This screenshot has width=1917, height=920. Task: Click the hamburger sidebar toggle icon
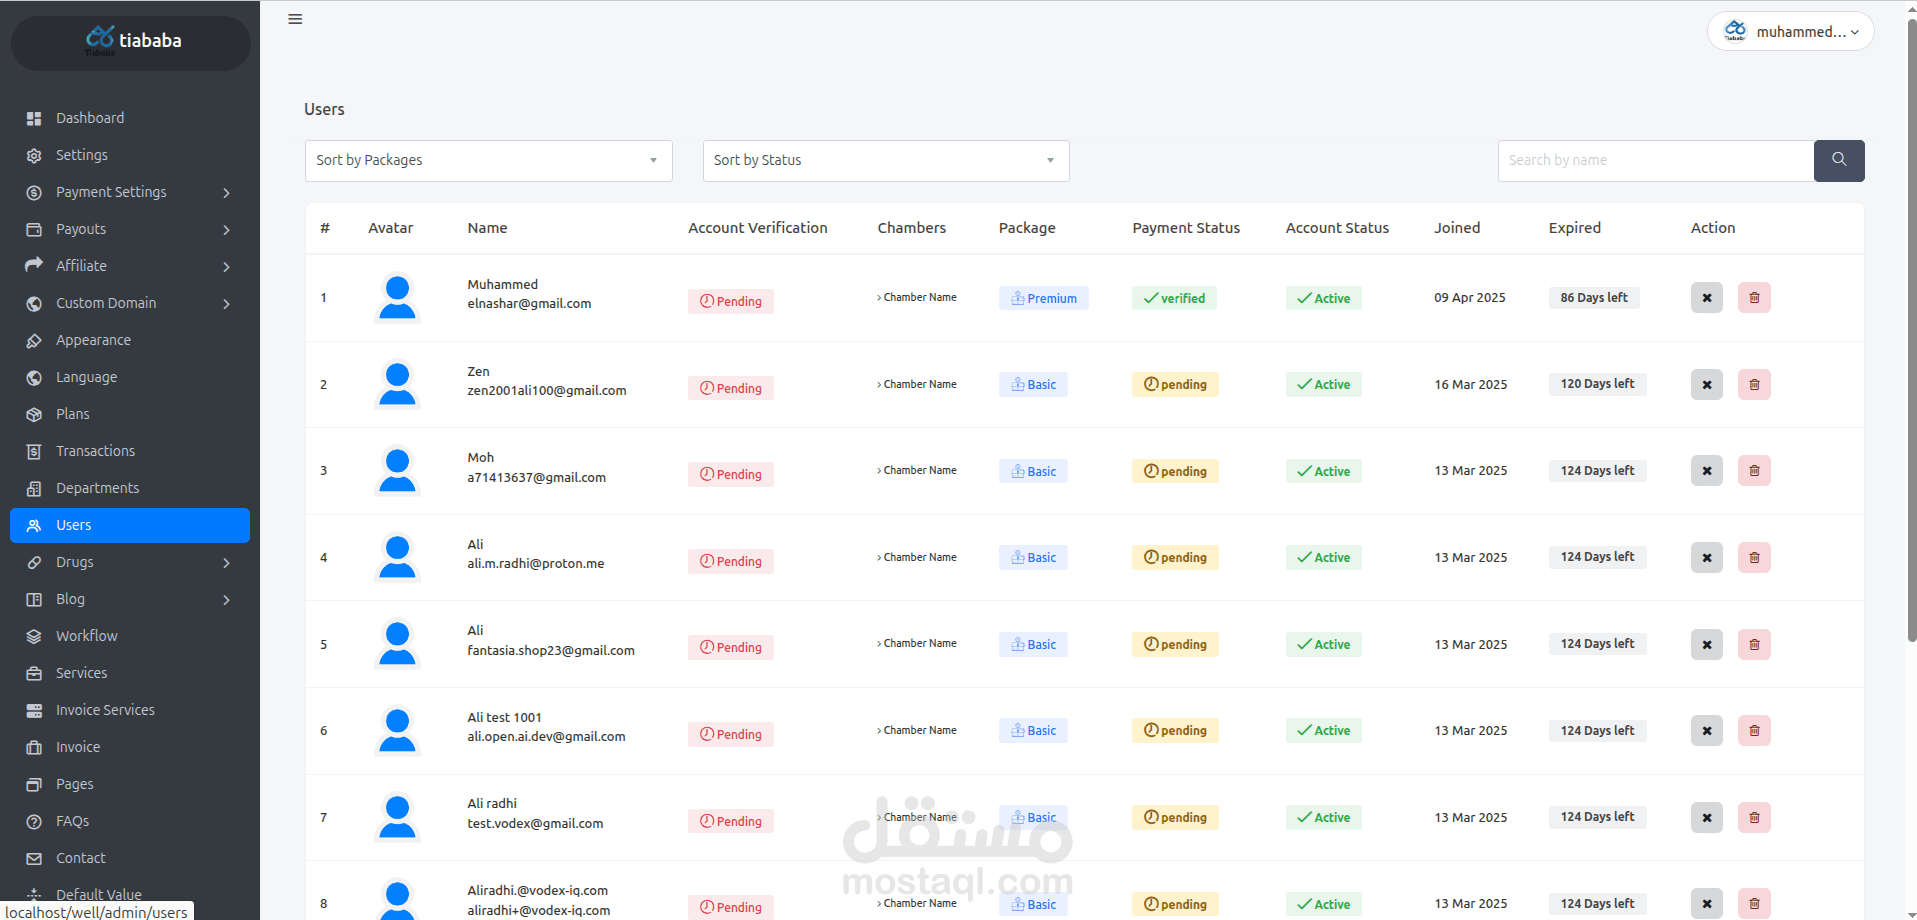click(x=295, y=19)
